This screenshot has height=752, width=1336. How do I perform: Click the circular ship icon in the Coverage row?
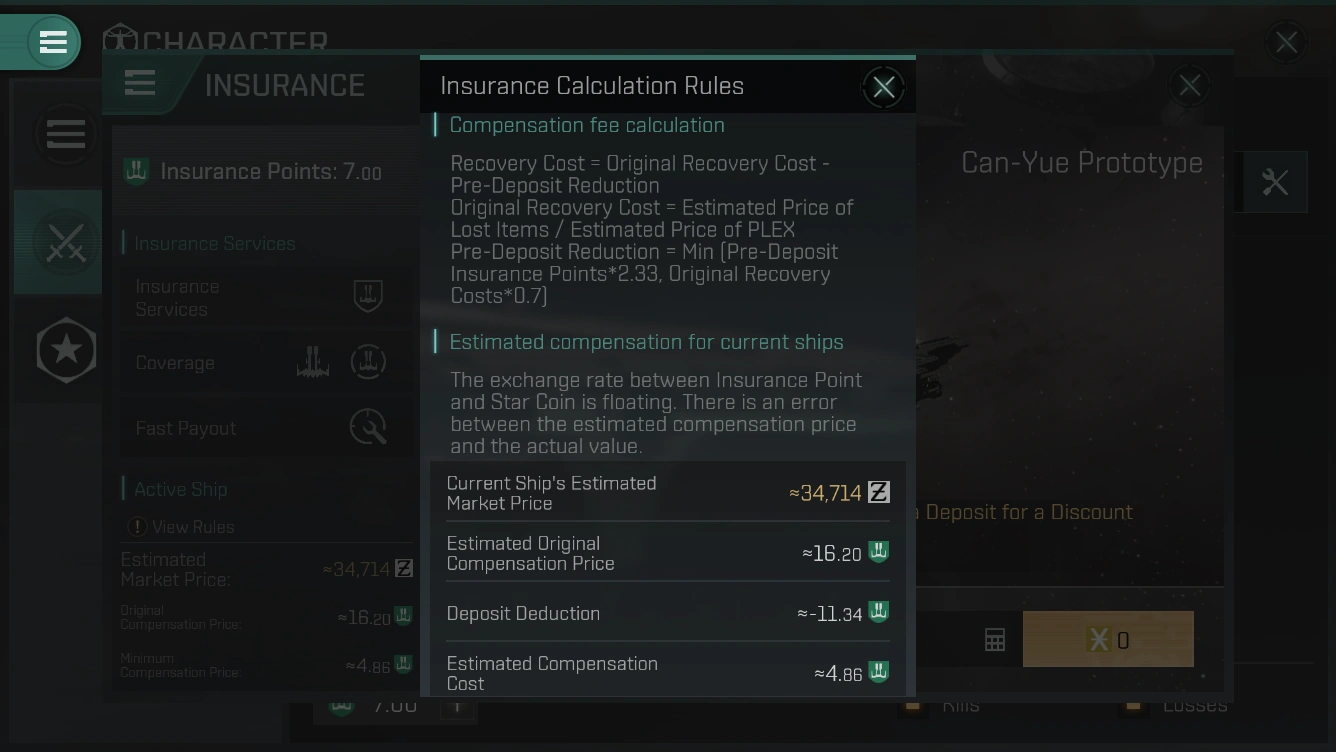368,362
